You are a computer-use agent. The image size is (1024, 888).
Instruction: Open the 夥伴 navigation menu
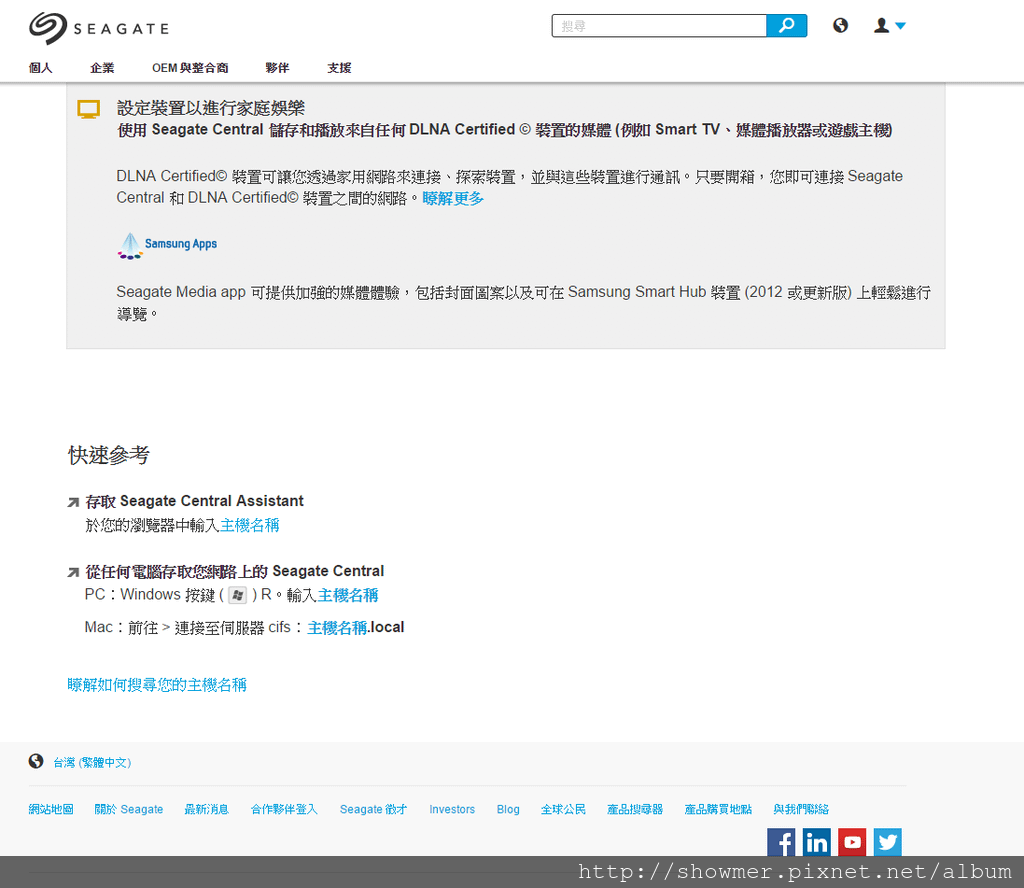[277, 68]
